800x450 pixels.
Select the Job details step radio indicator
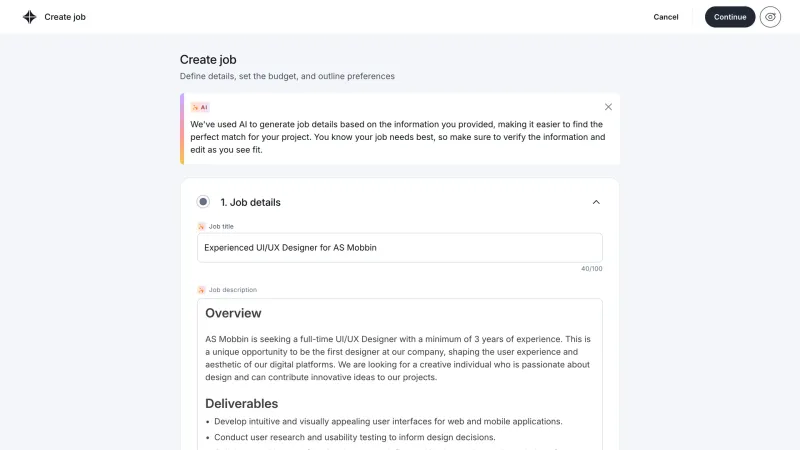(203, 202)
